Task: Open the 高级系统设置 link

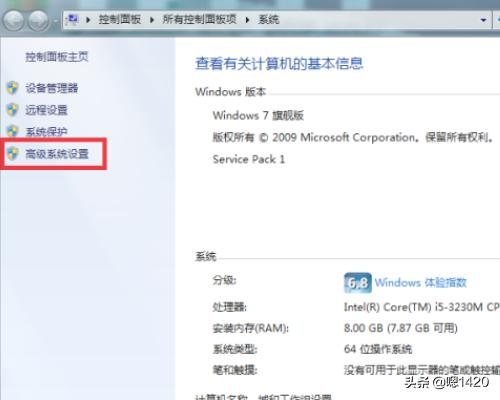Action: click(x=57, y=154)
